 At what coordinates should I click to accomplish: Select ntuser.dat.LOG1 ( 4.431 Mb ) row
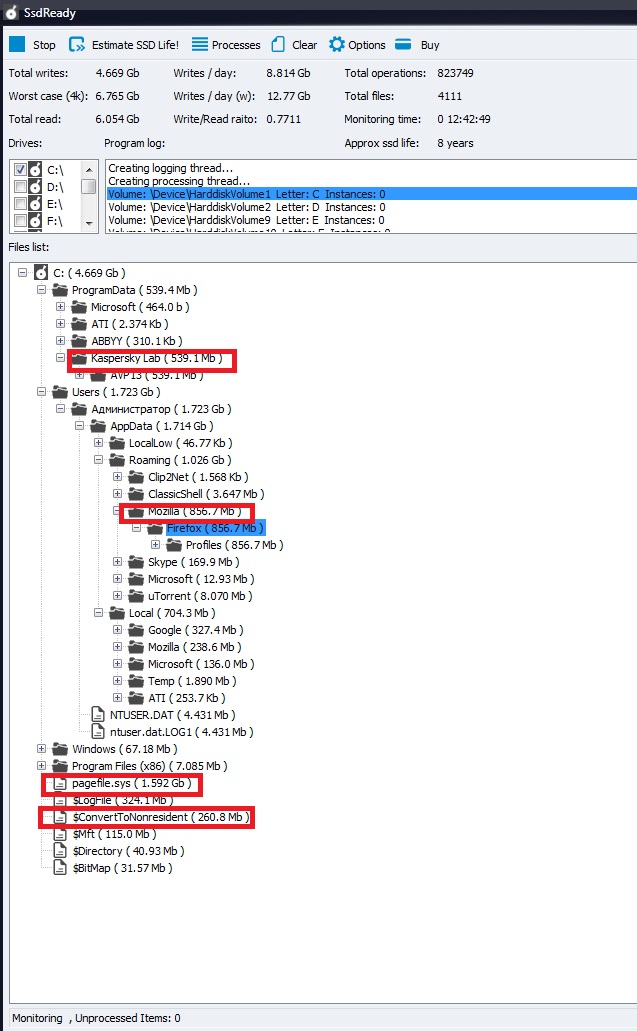click(x=181, y=732)
